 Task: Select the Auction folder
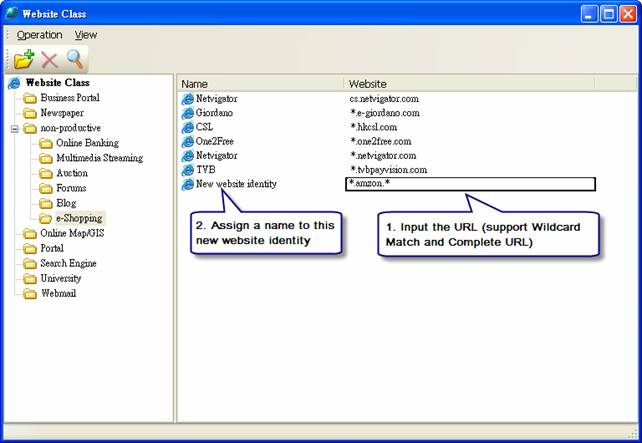point(72,173)
